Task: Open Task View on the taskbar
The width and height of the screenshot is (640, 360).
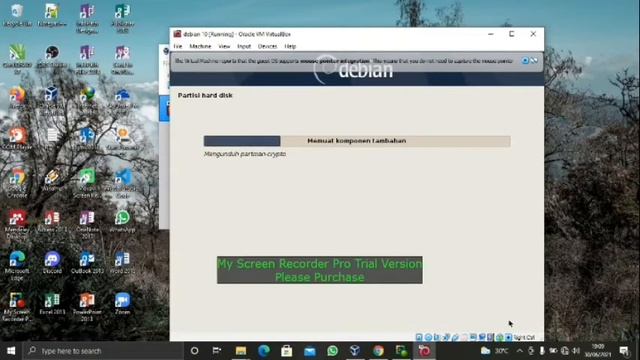Action: click(217, 351)
